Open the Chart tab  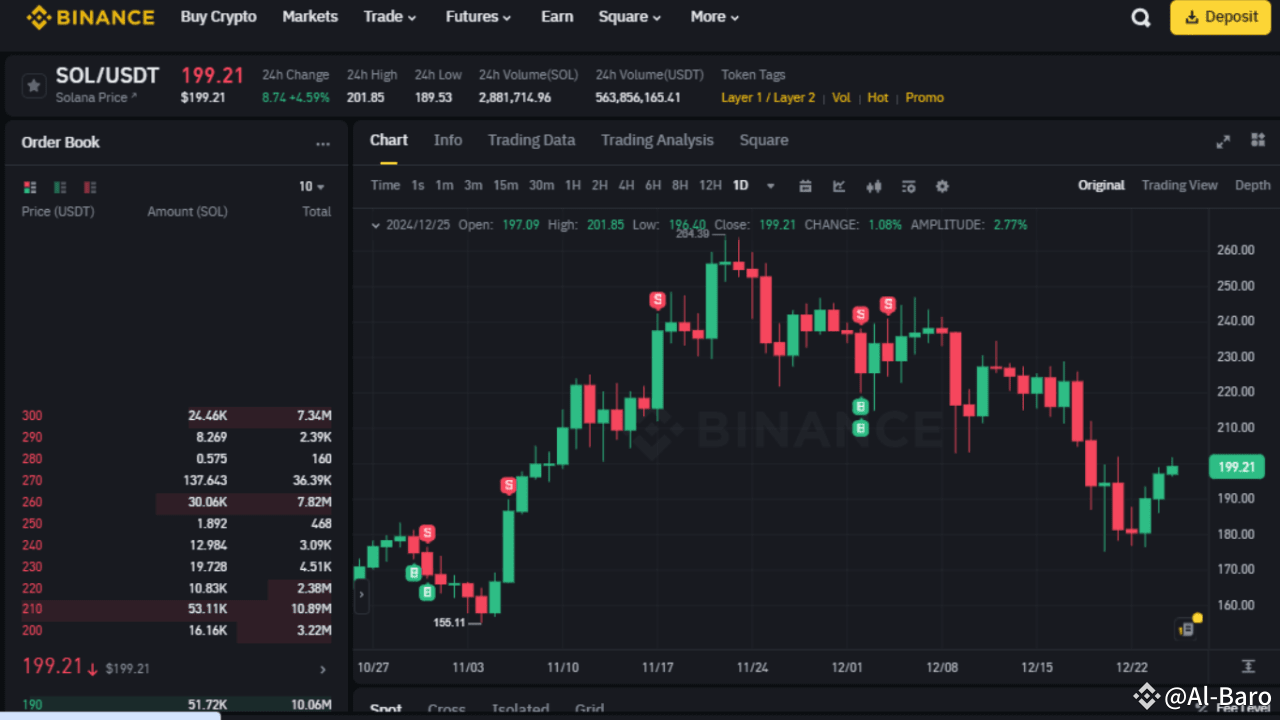388,140
